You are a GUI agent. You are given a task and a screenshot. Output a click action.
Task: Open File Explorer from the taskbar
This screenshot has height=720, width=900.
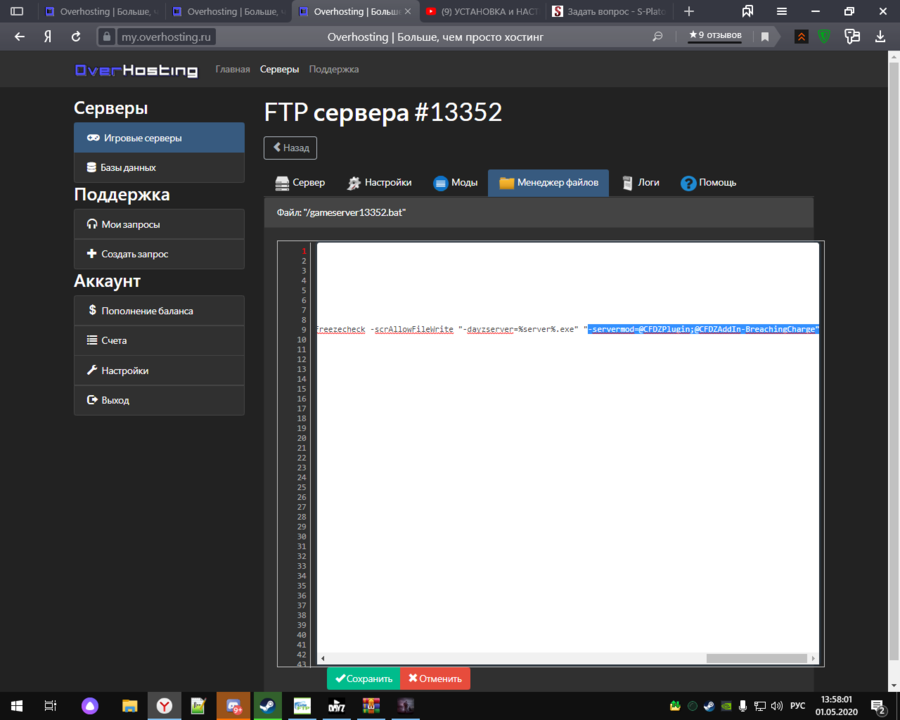pyautogui.click(x=130, y=706)
